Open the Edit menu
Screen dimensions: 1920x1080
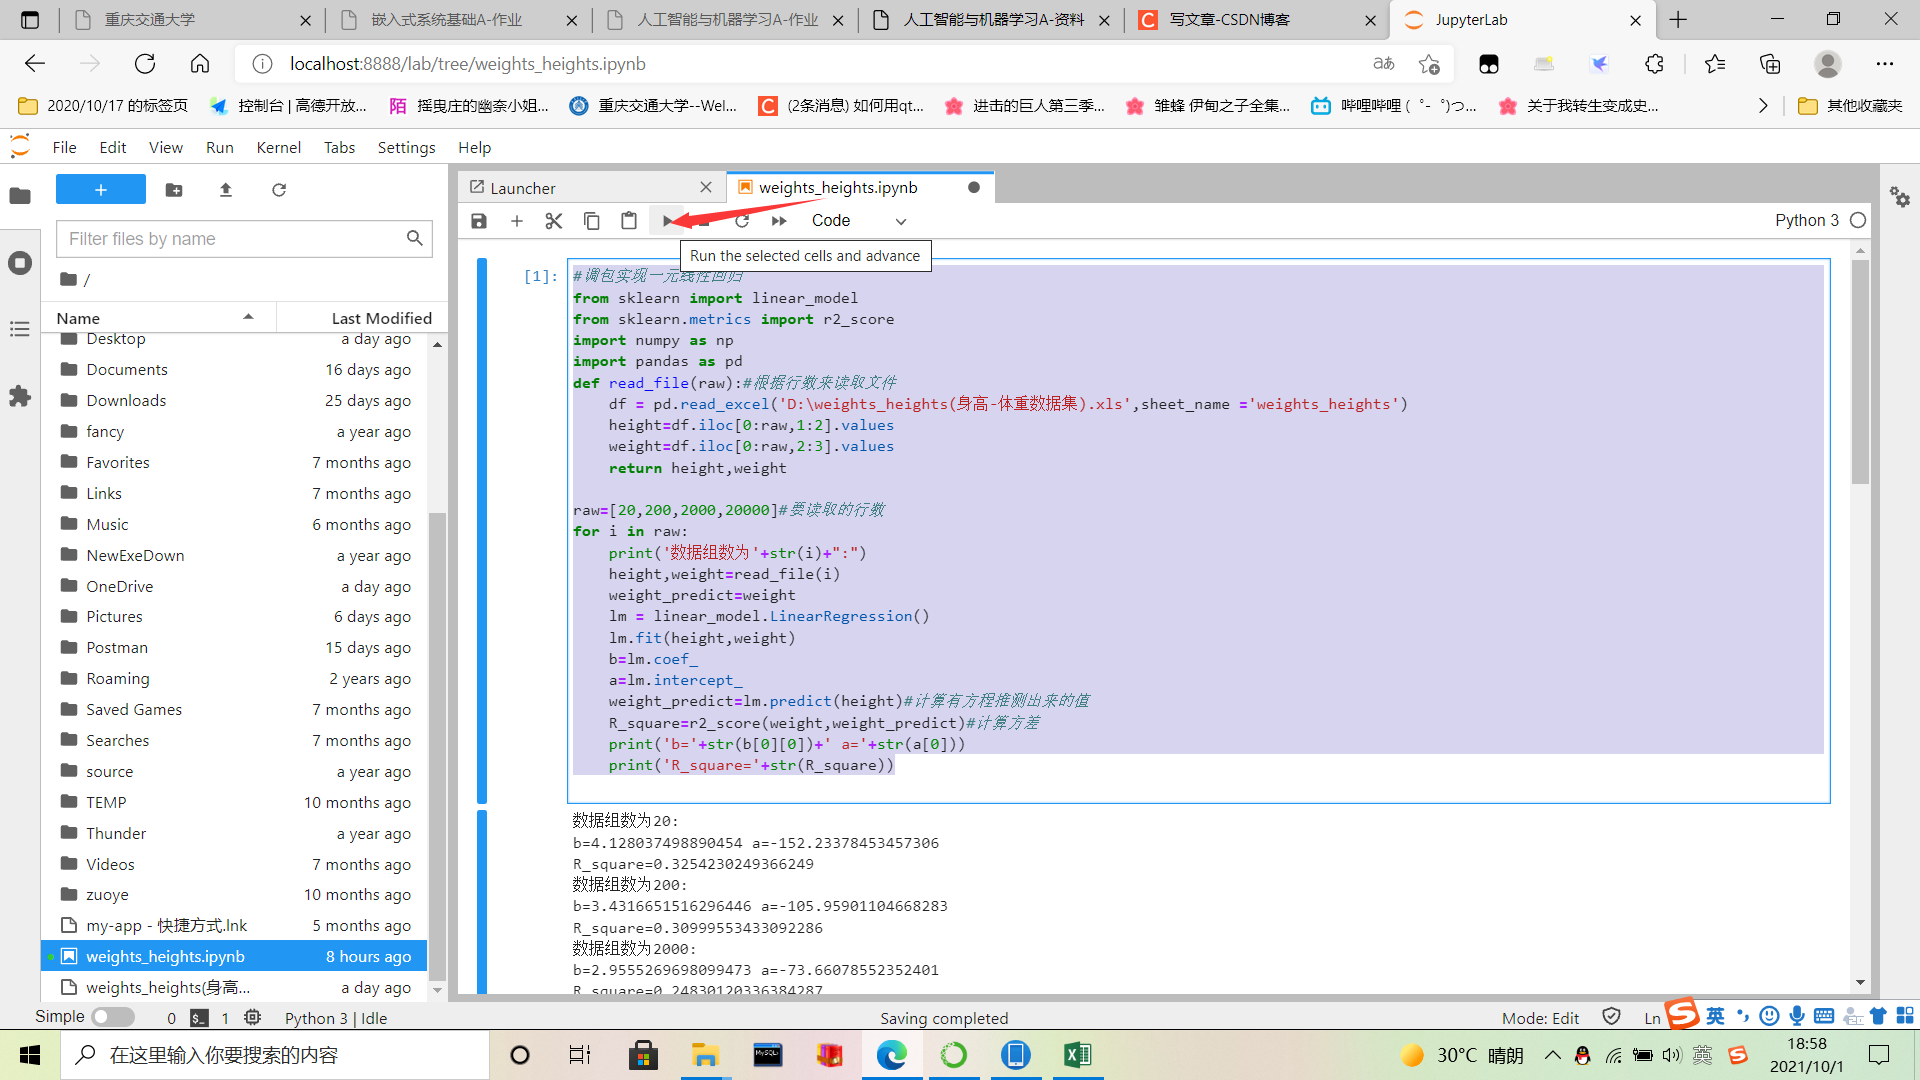(x=112, y=147)
